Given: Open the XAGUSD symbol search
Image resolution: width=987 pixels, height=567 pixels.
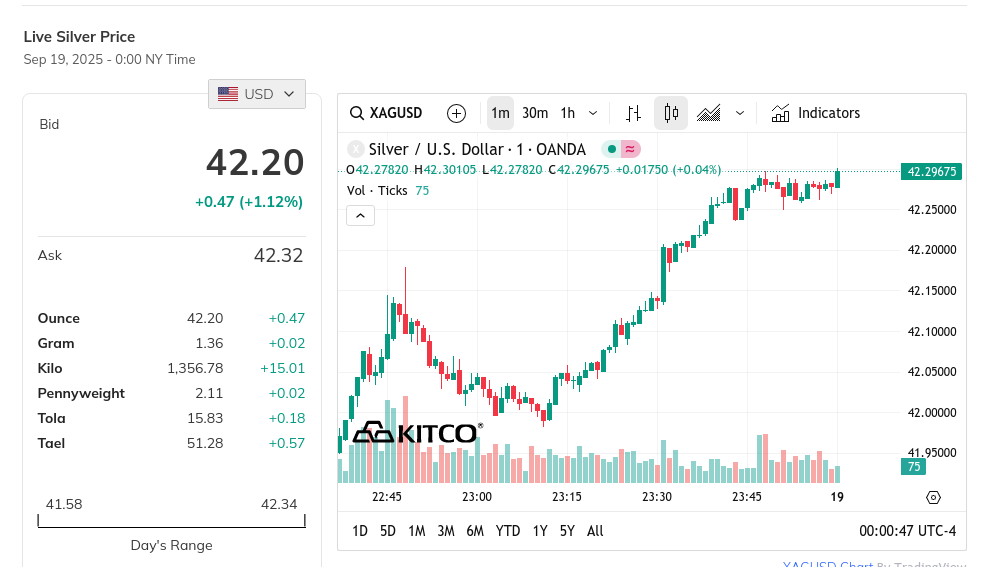Looking at the screenshot, I should 386,113.
